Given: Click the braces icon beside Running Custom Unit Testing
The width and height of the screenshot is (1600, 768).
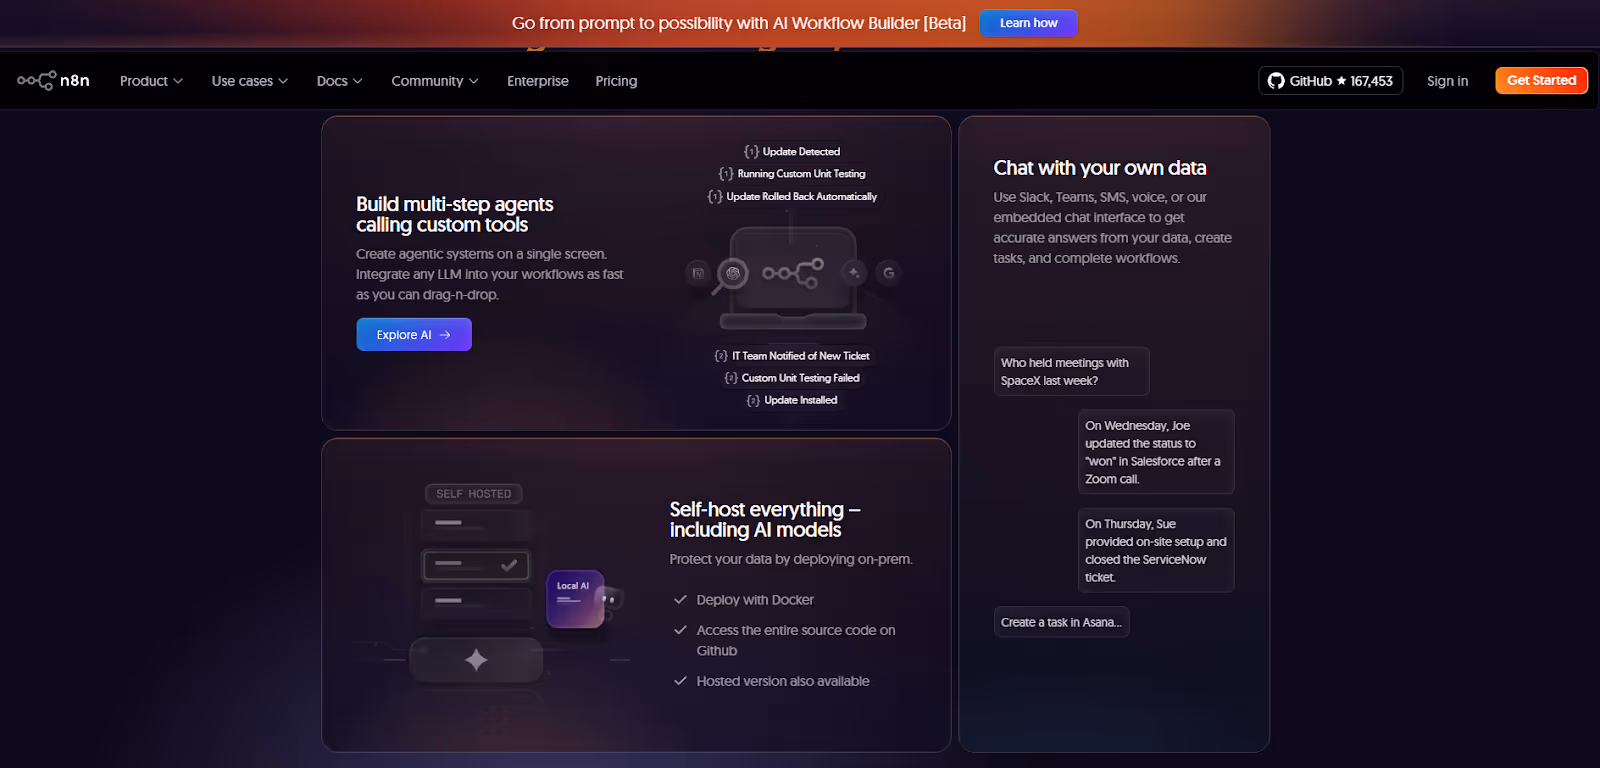Looking at the screenshot, I should click(726, 174).
